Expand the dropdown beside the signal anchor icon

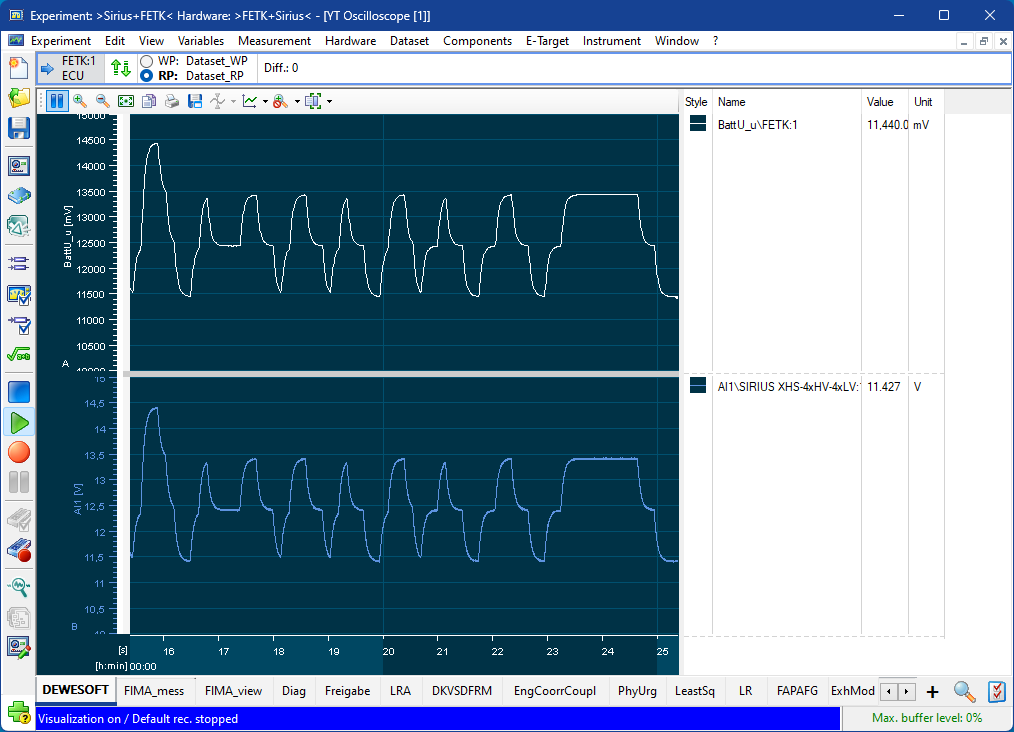pos(233,100)
